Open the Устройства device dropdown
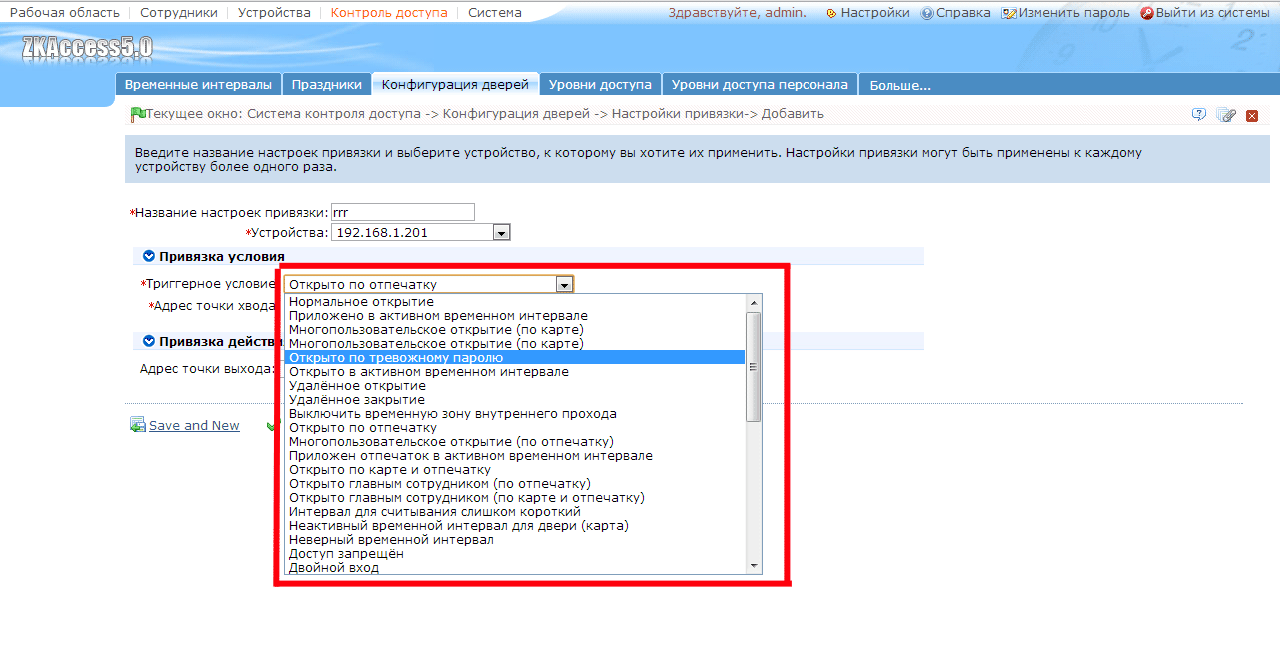Screen dimensions: 1280x658 coord(502,232)
